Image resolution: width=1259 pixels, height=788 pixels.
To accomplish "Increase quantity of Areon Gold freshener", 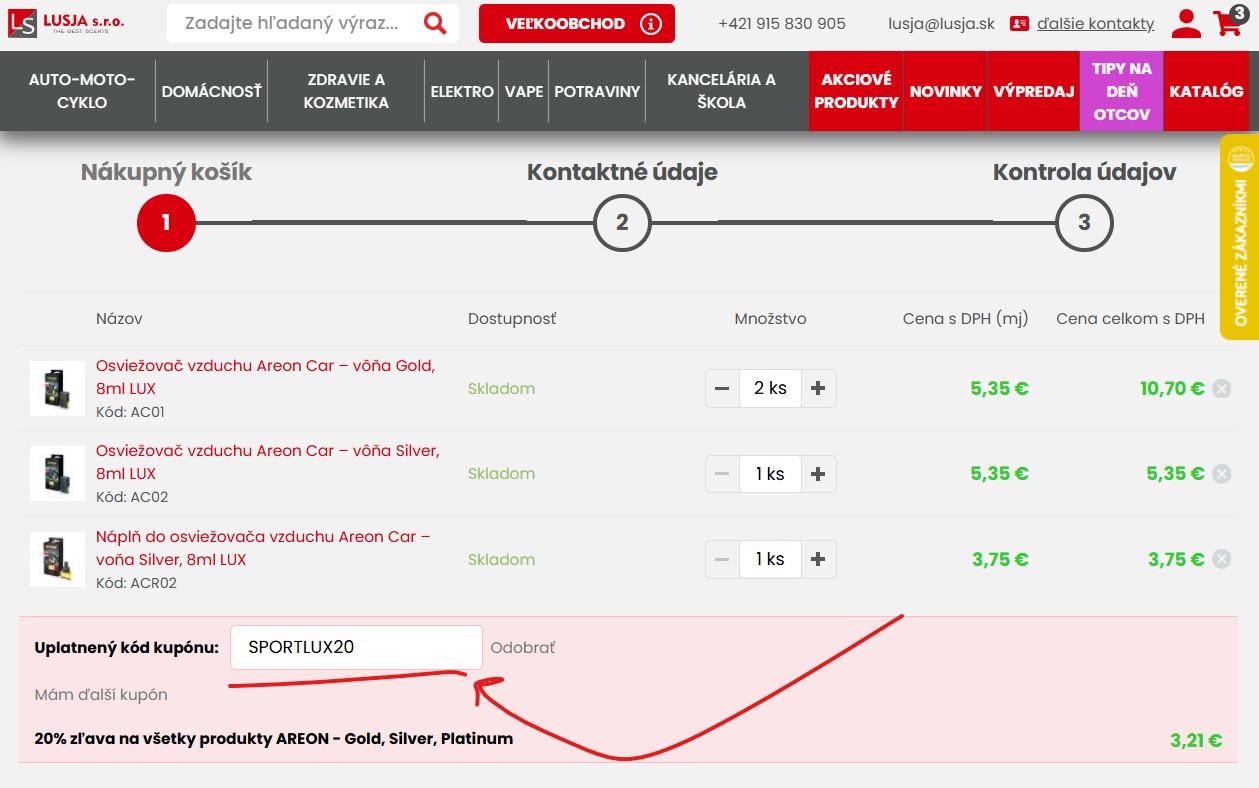I will coord(818,389).
